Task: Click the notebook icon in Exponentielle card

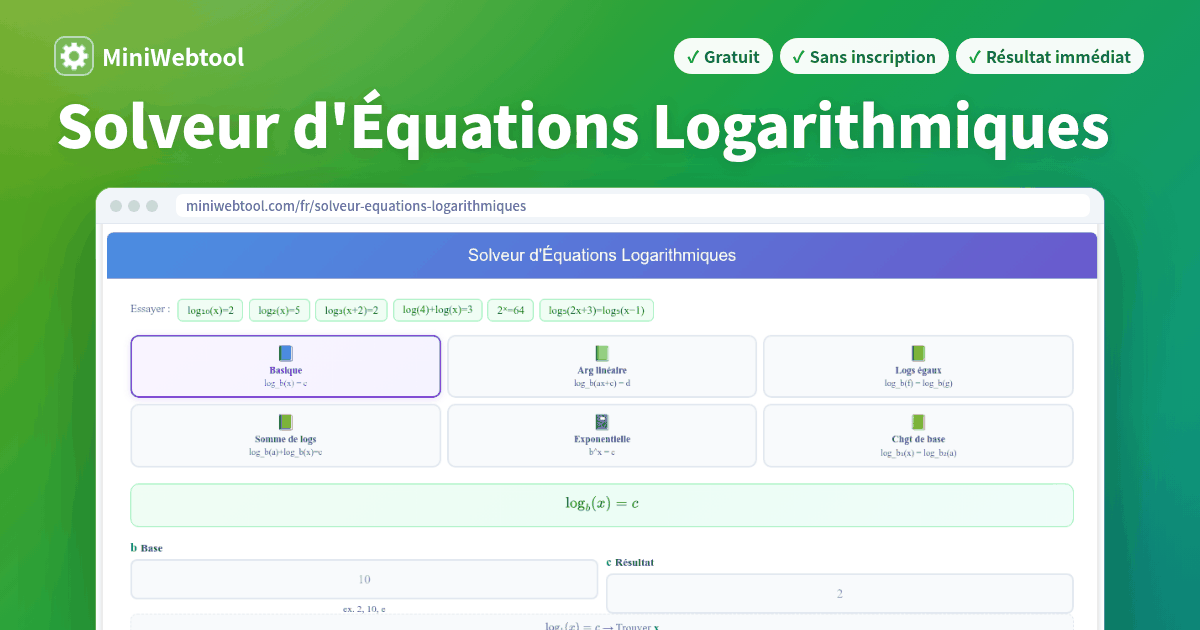Action: tap(602, 422)
